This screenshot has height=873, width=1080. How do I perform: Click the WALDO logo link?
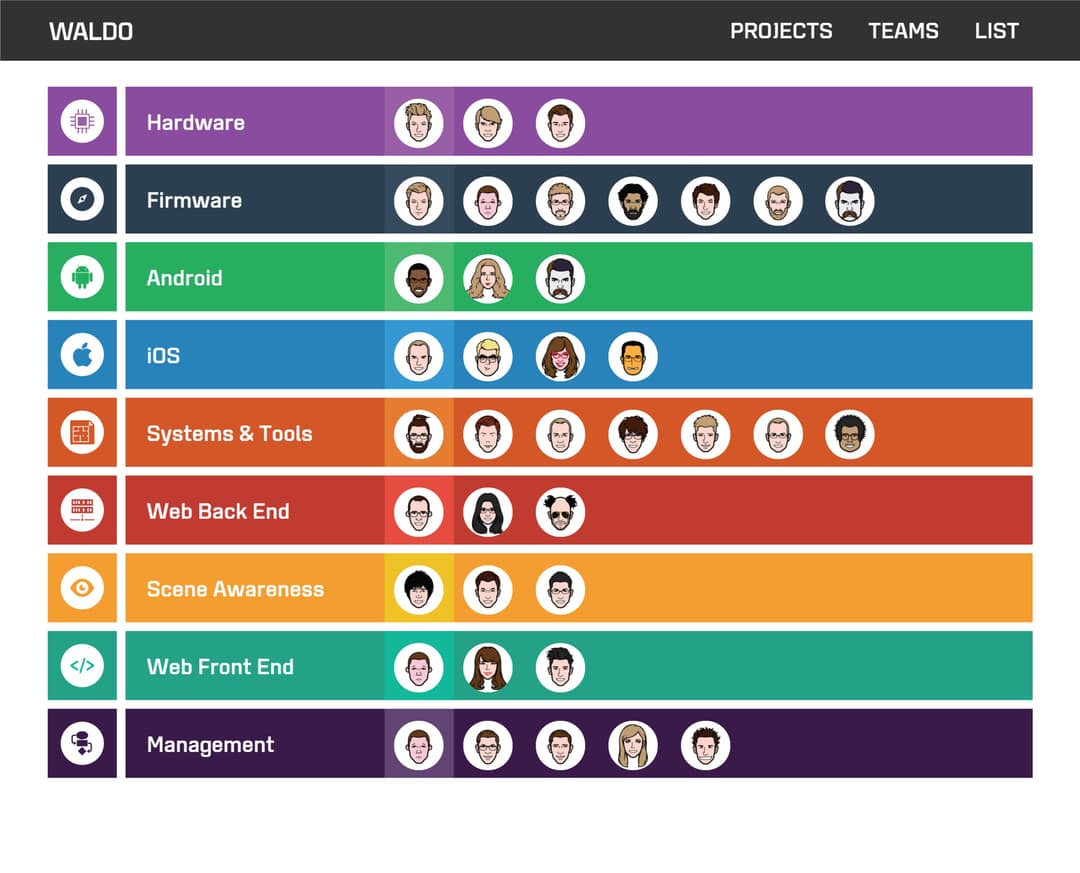pos(91,32)
